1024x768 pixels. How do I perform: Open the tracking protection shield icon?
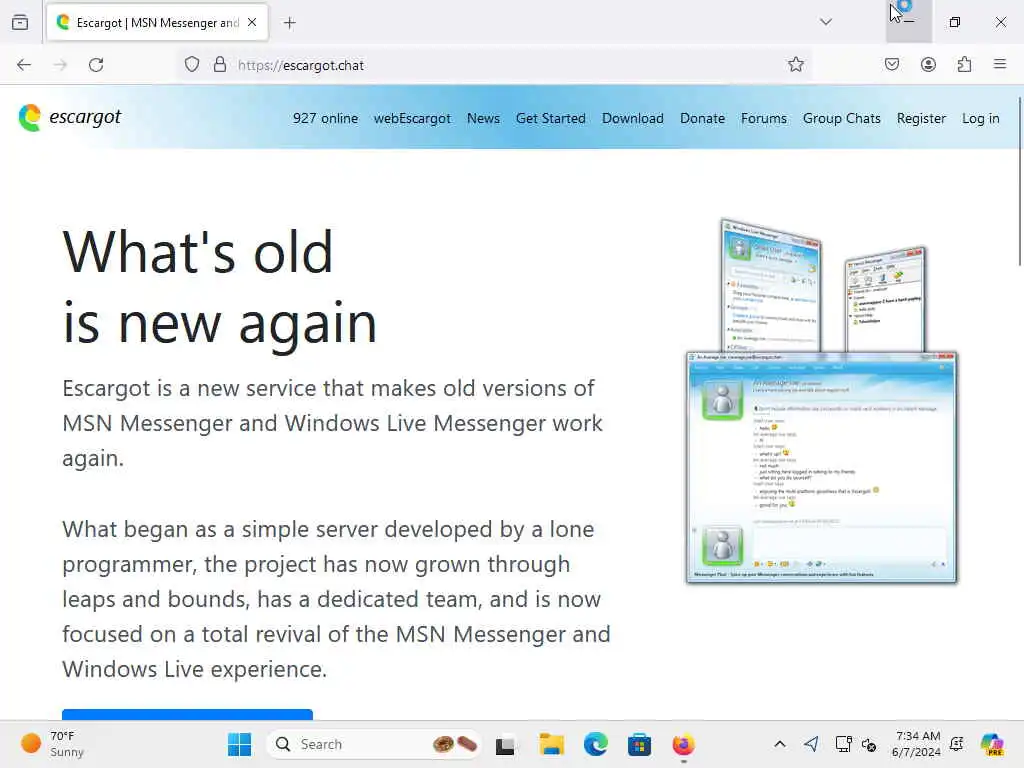[191, 65]
